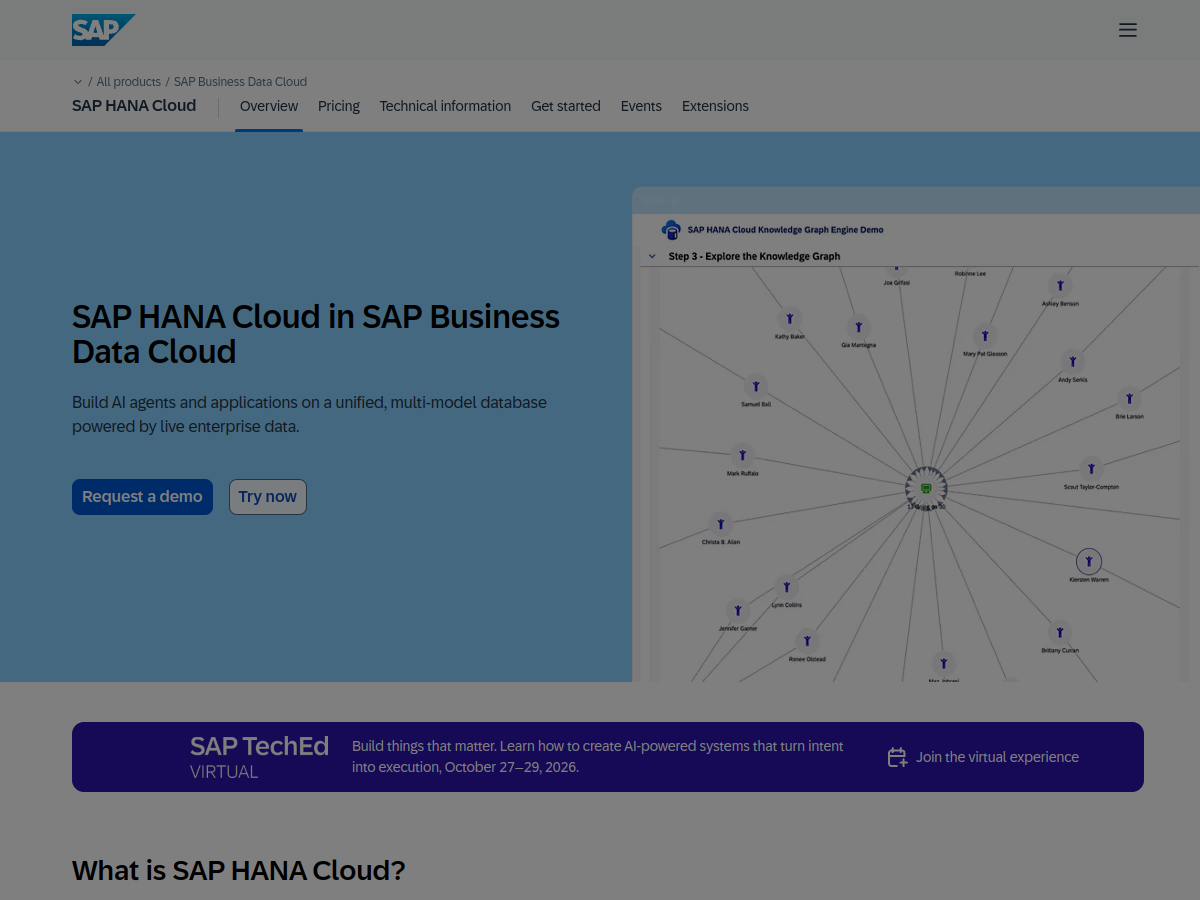Collapse Step 3 - Explore the Knowledge Graph
1200x900 pixels.
click(652, 256)
